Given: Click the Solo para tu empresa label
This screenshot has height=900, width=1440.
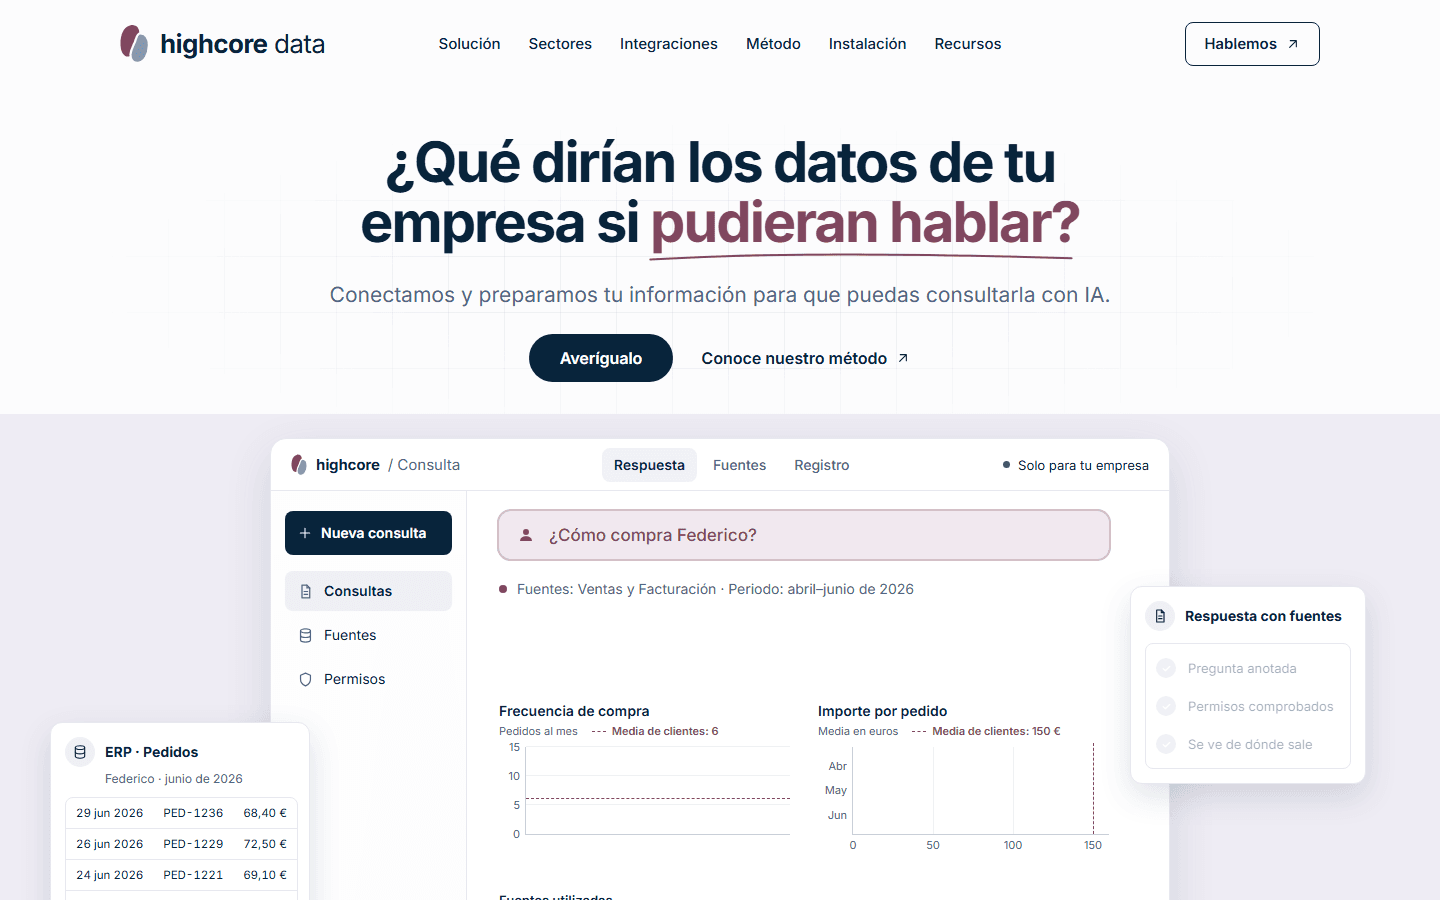Looking at the screenshot, I should click(1076, 465).
